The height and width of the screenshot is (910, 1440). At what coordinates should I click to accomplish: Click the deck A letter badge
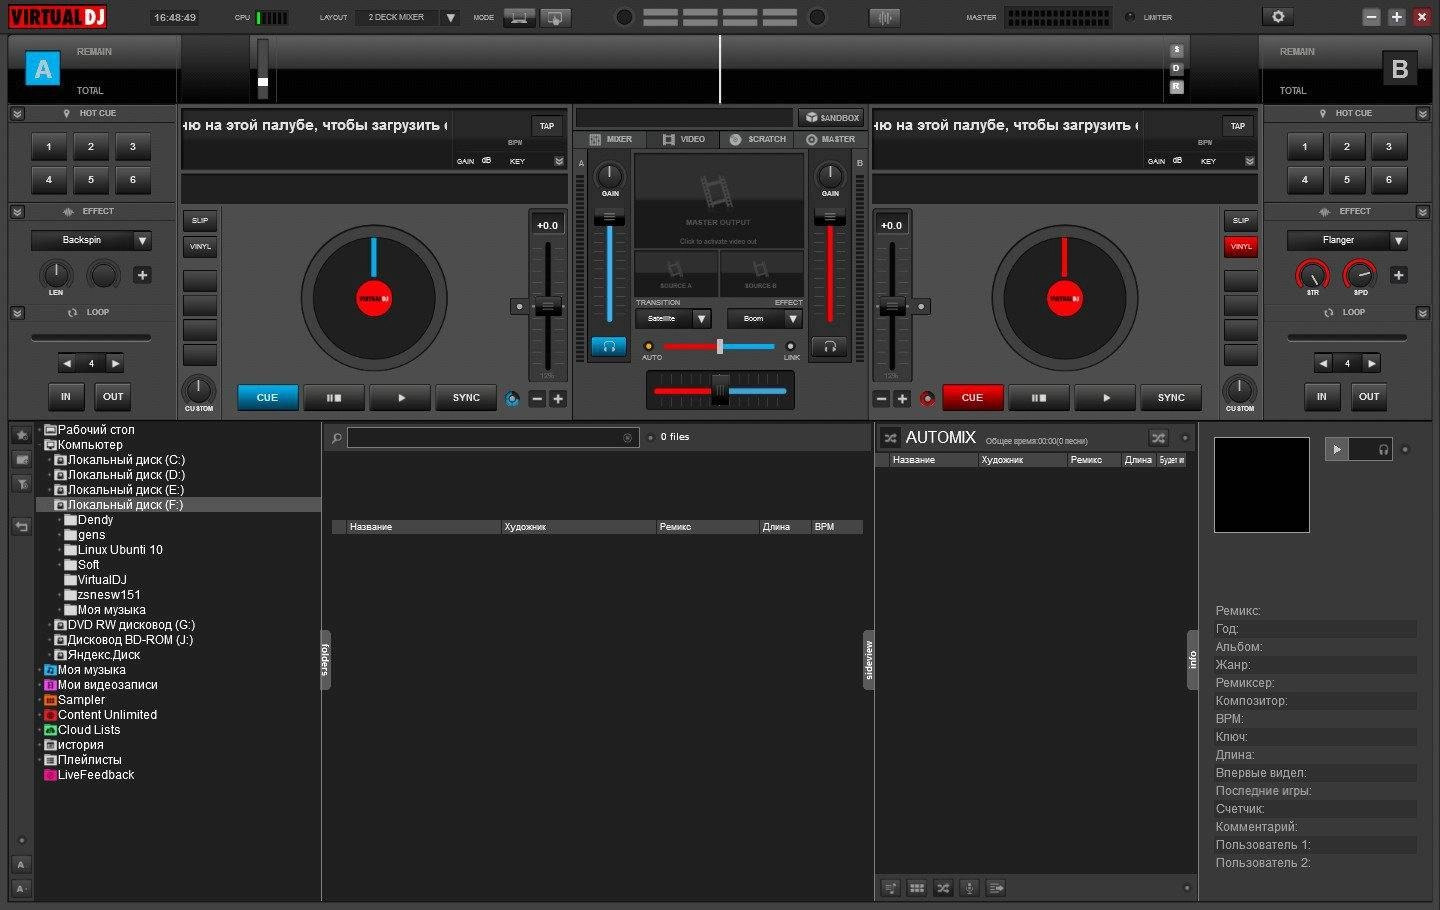point(43,69)
